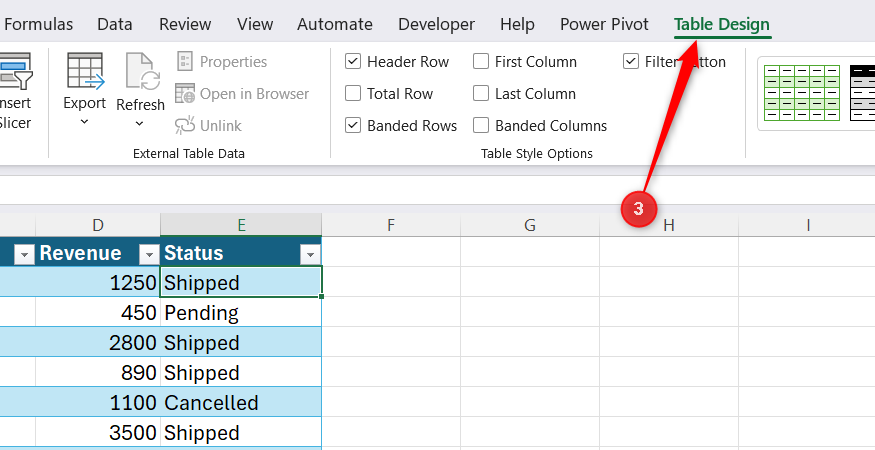Select the cell containing 1250
This screenshot has height=450, width=875.
pyautogui.click(x=98, y=282)
